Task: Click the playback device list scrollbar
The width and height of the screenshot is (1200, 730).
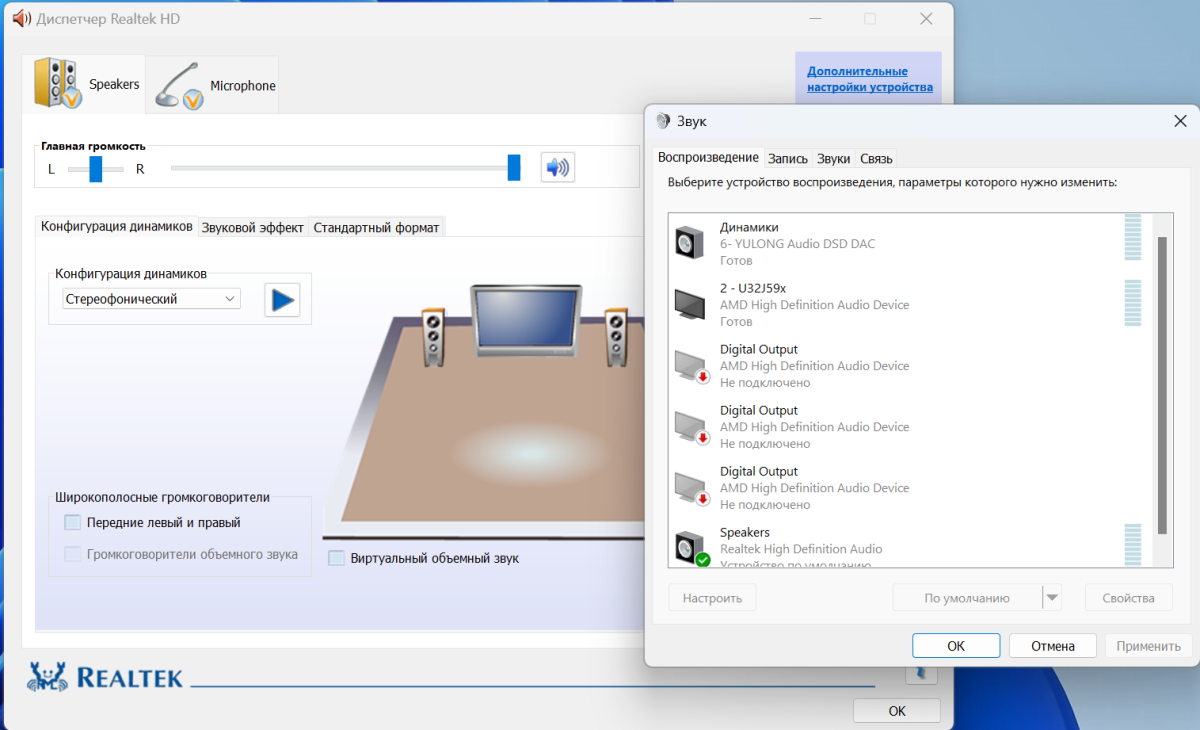Action: coord(1162,385)
